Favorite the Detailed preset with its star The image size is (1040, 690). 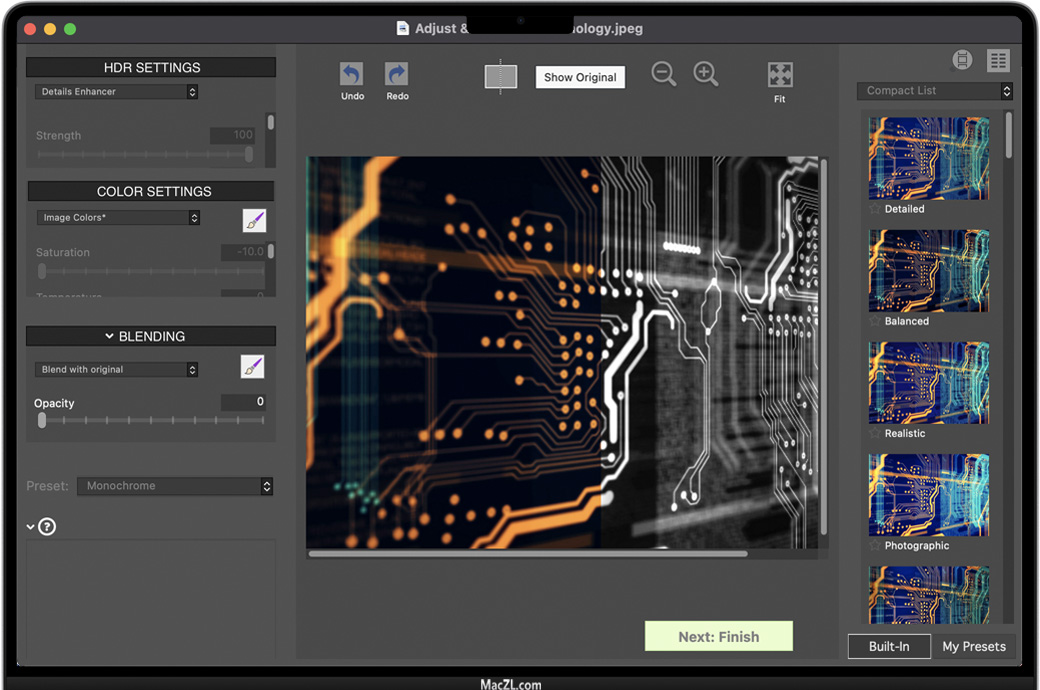coord(875,209)
